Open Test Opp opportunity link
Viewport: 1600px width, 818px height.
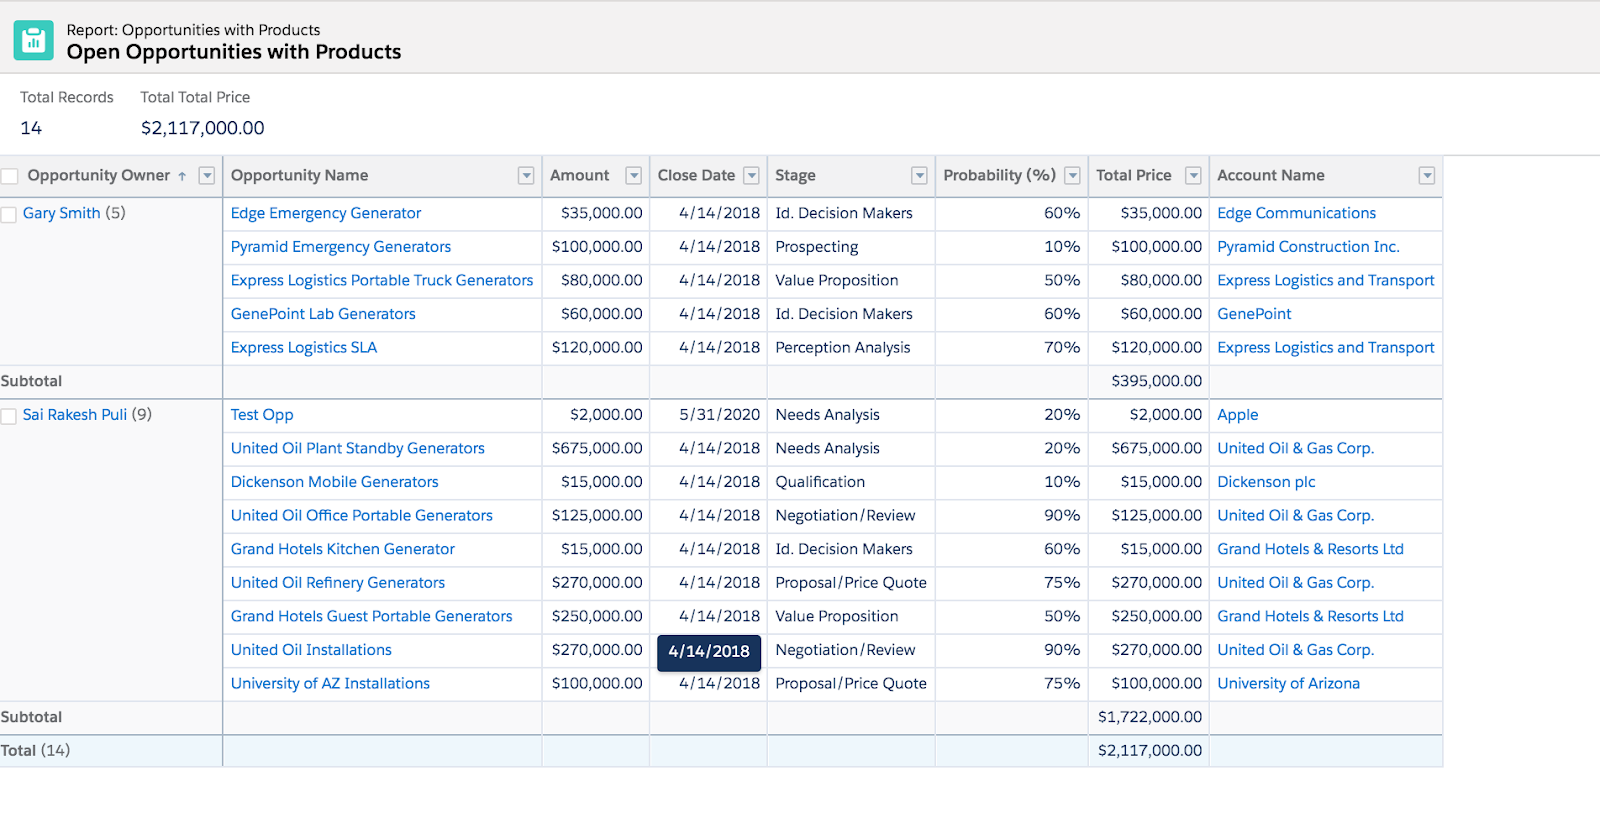pyautogui.click(x=262, y=414)
